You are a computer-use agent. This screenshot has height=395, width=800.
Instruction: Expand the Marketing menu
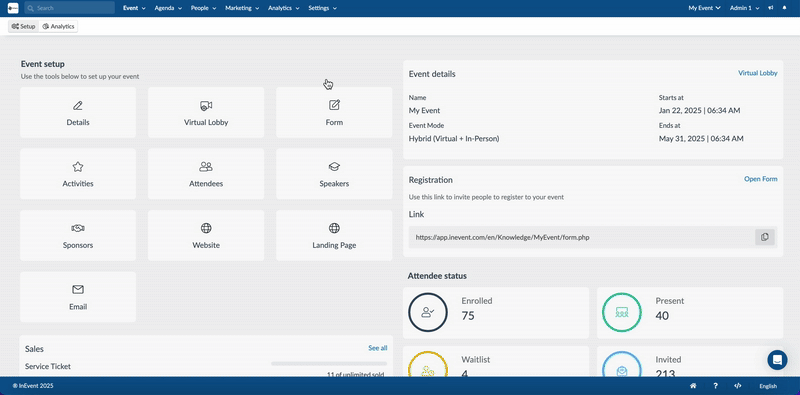pos(242,8)
